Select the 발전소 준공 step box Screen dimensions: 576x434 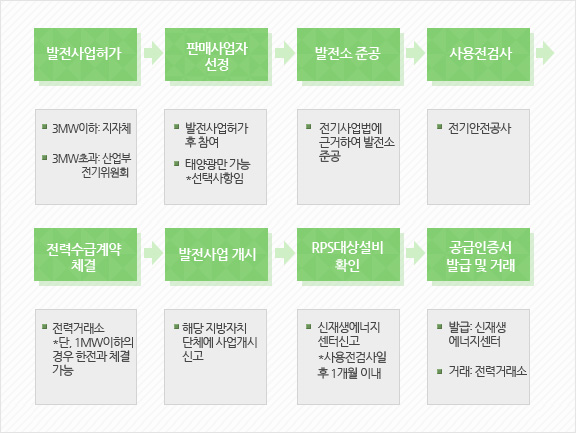coord(348,54)
